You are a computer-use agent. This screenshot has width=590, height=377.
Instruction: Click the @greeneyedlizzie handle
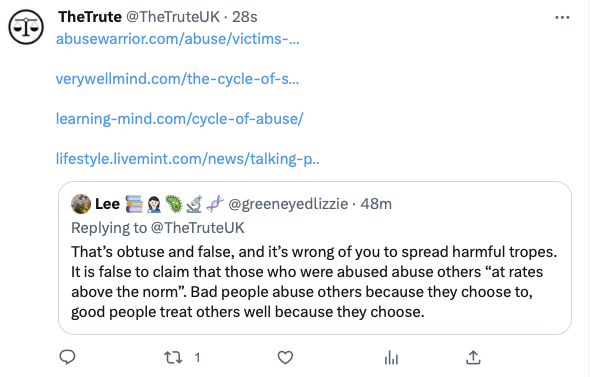point(288,204)
